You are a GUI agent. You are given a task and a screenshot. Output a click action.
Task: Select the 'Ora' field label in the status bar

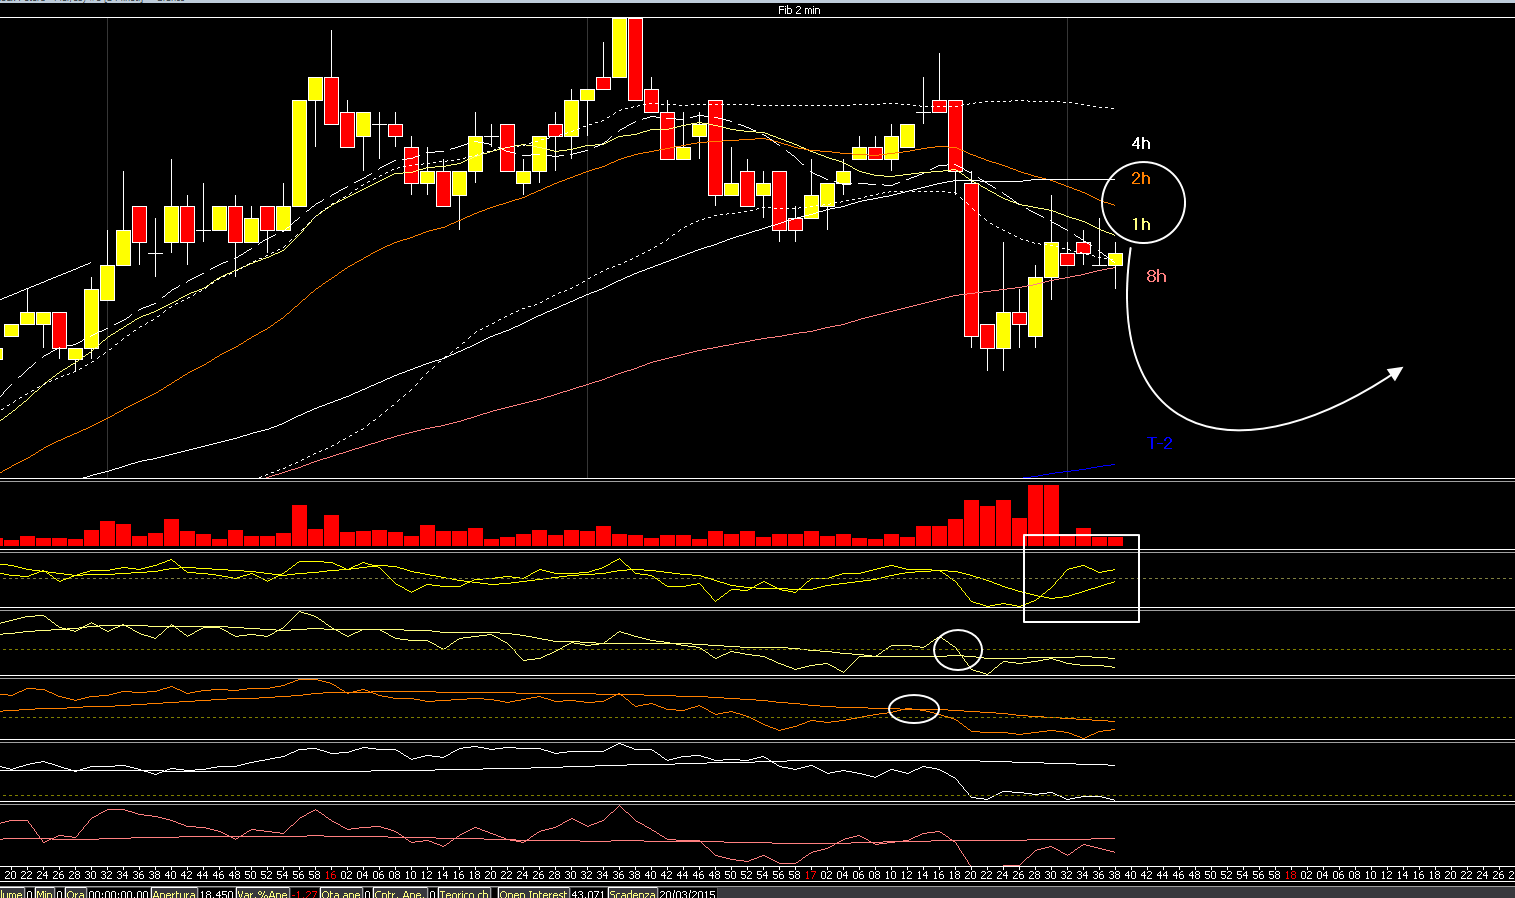(x=76, y=894)
